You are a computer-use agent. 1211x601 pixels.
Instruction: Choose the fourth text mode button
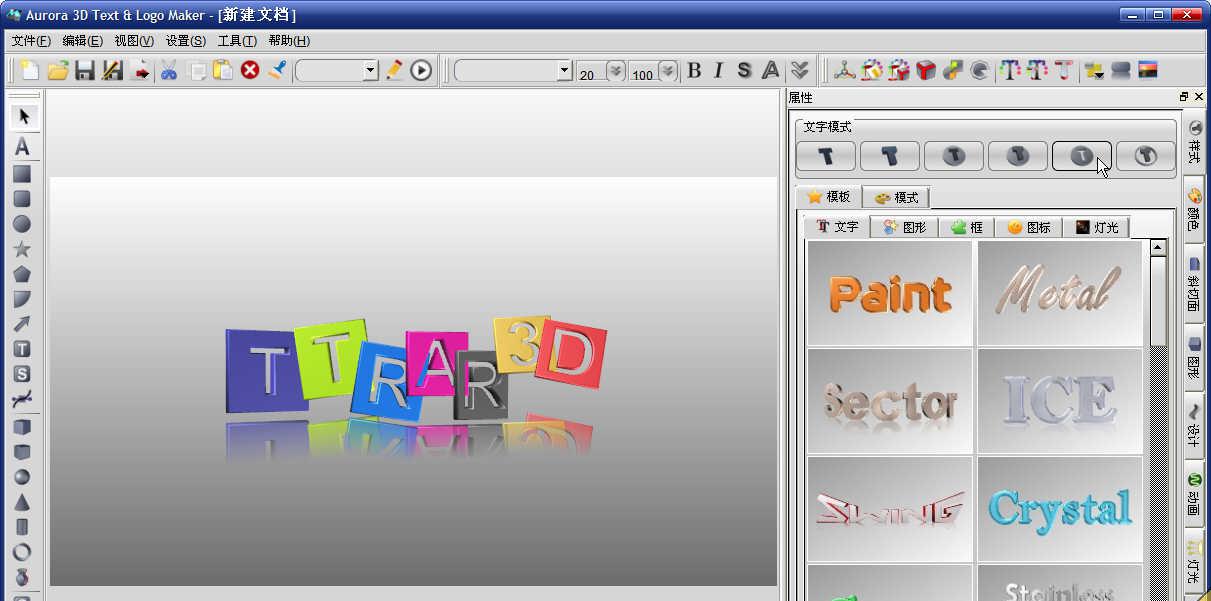[1018, 156]
